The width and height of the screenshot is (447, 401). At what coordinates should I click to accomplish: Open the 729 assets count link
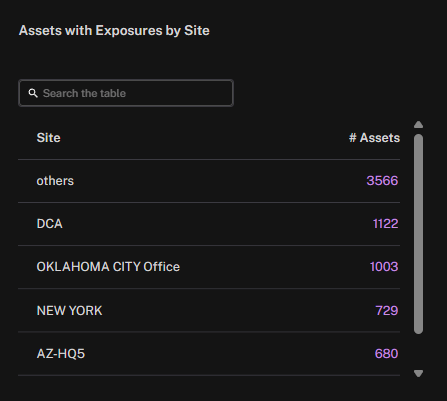coord(387,311)
